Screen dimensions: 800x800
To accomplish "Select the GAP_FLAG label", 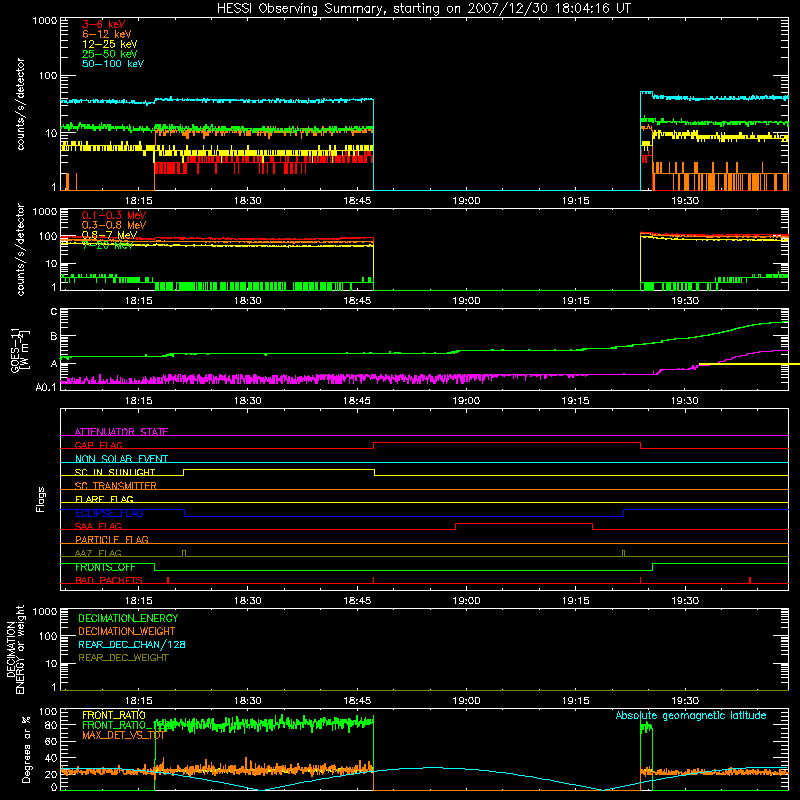I will [98, 445].
